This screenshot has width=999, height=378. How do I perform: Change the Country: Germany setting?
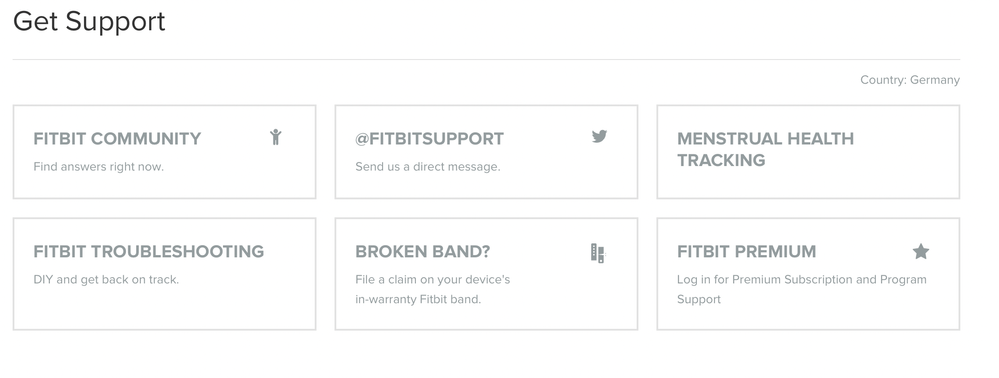910,80
